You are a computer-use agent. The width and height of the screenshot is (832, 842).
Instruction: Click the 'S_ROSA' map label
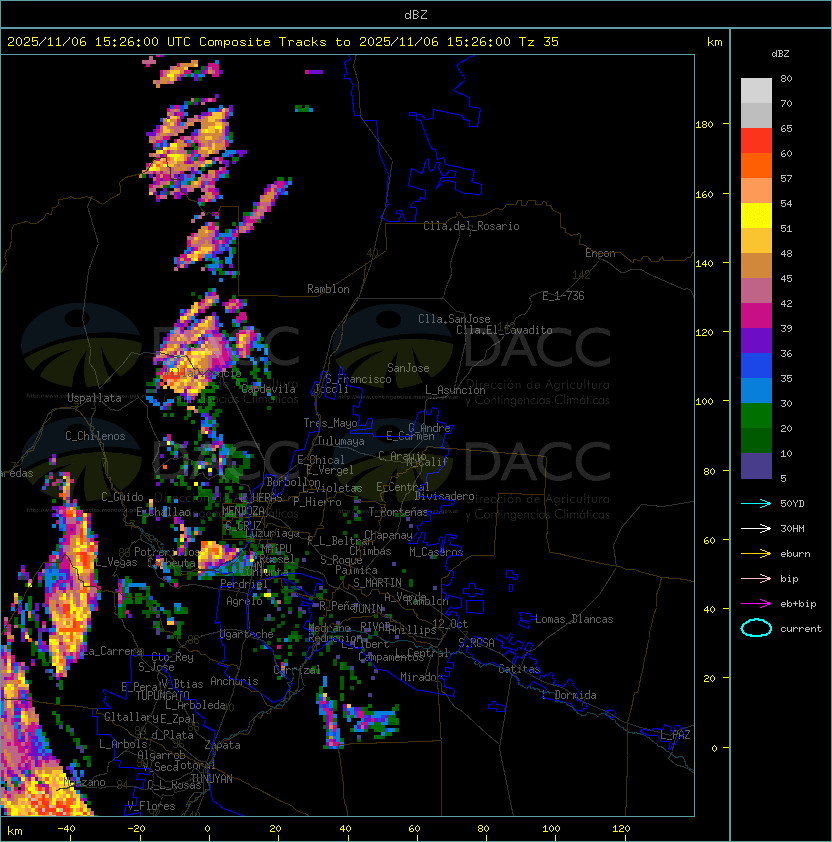tap(476, 643)
